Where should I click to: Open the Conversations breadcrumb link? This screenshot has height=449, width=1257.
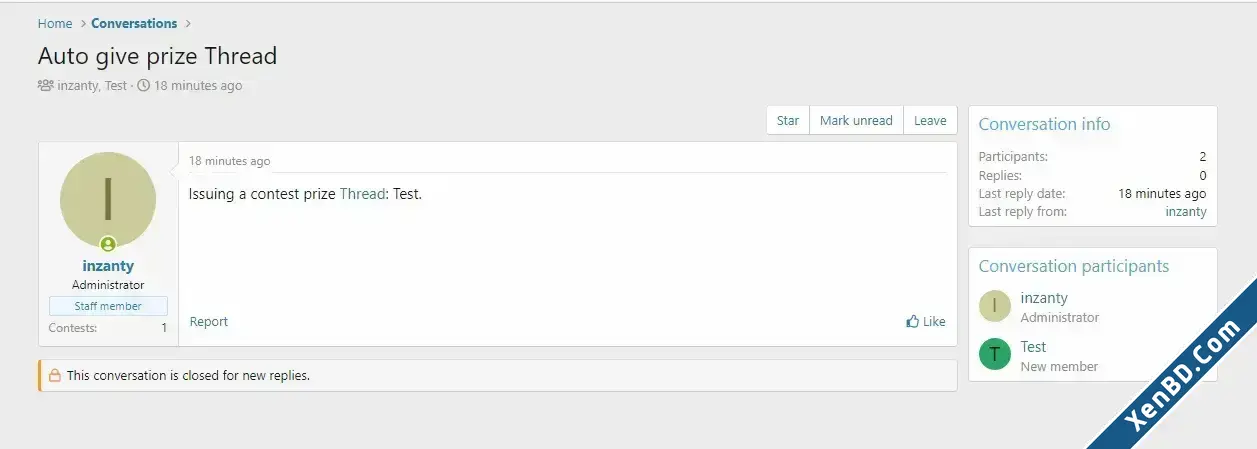(x=134, y=23)
